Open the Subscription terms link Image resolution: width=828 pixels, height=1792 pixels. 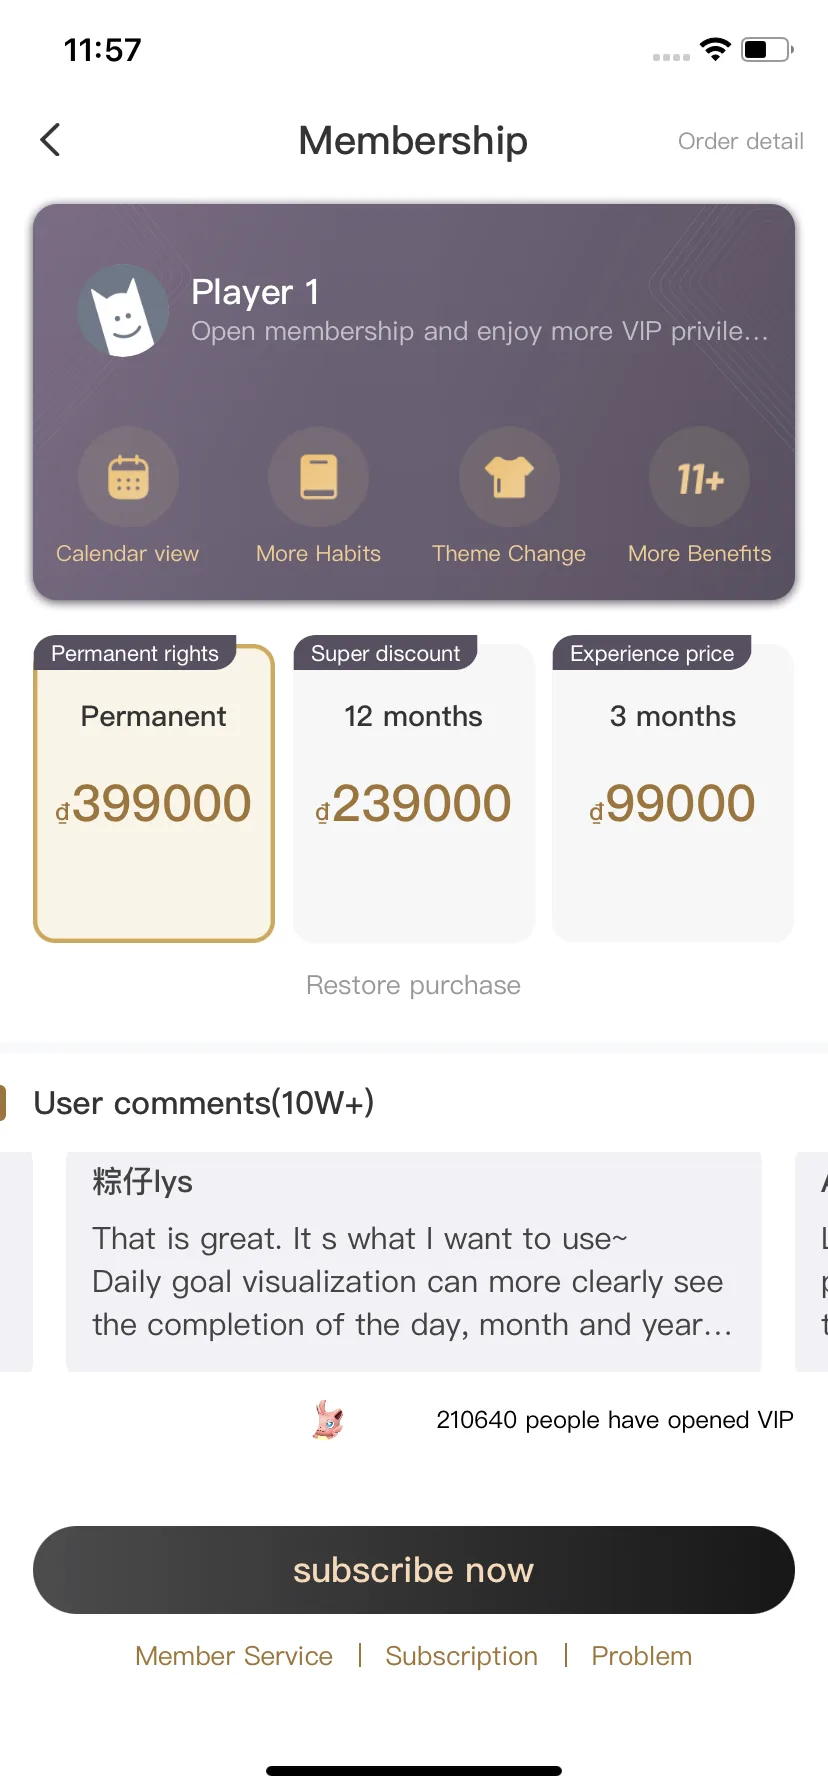[x=462, y=1656]
